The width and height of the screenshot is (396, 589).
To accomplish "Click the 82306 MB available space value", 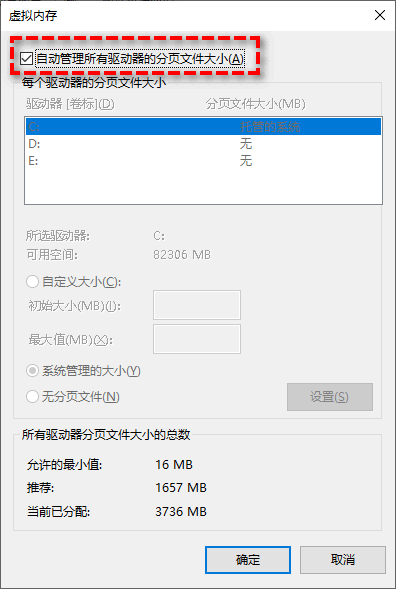I will coord(182,255).
